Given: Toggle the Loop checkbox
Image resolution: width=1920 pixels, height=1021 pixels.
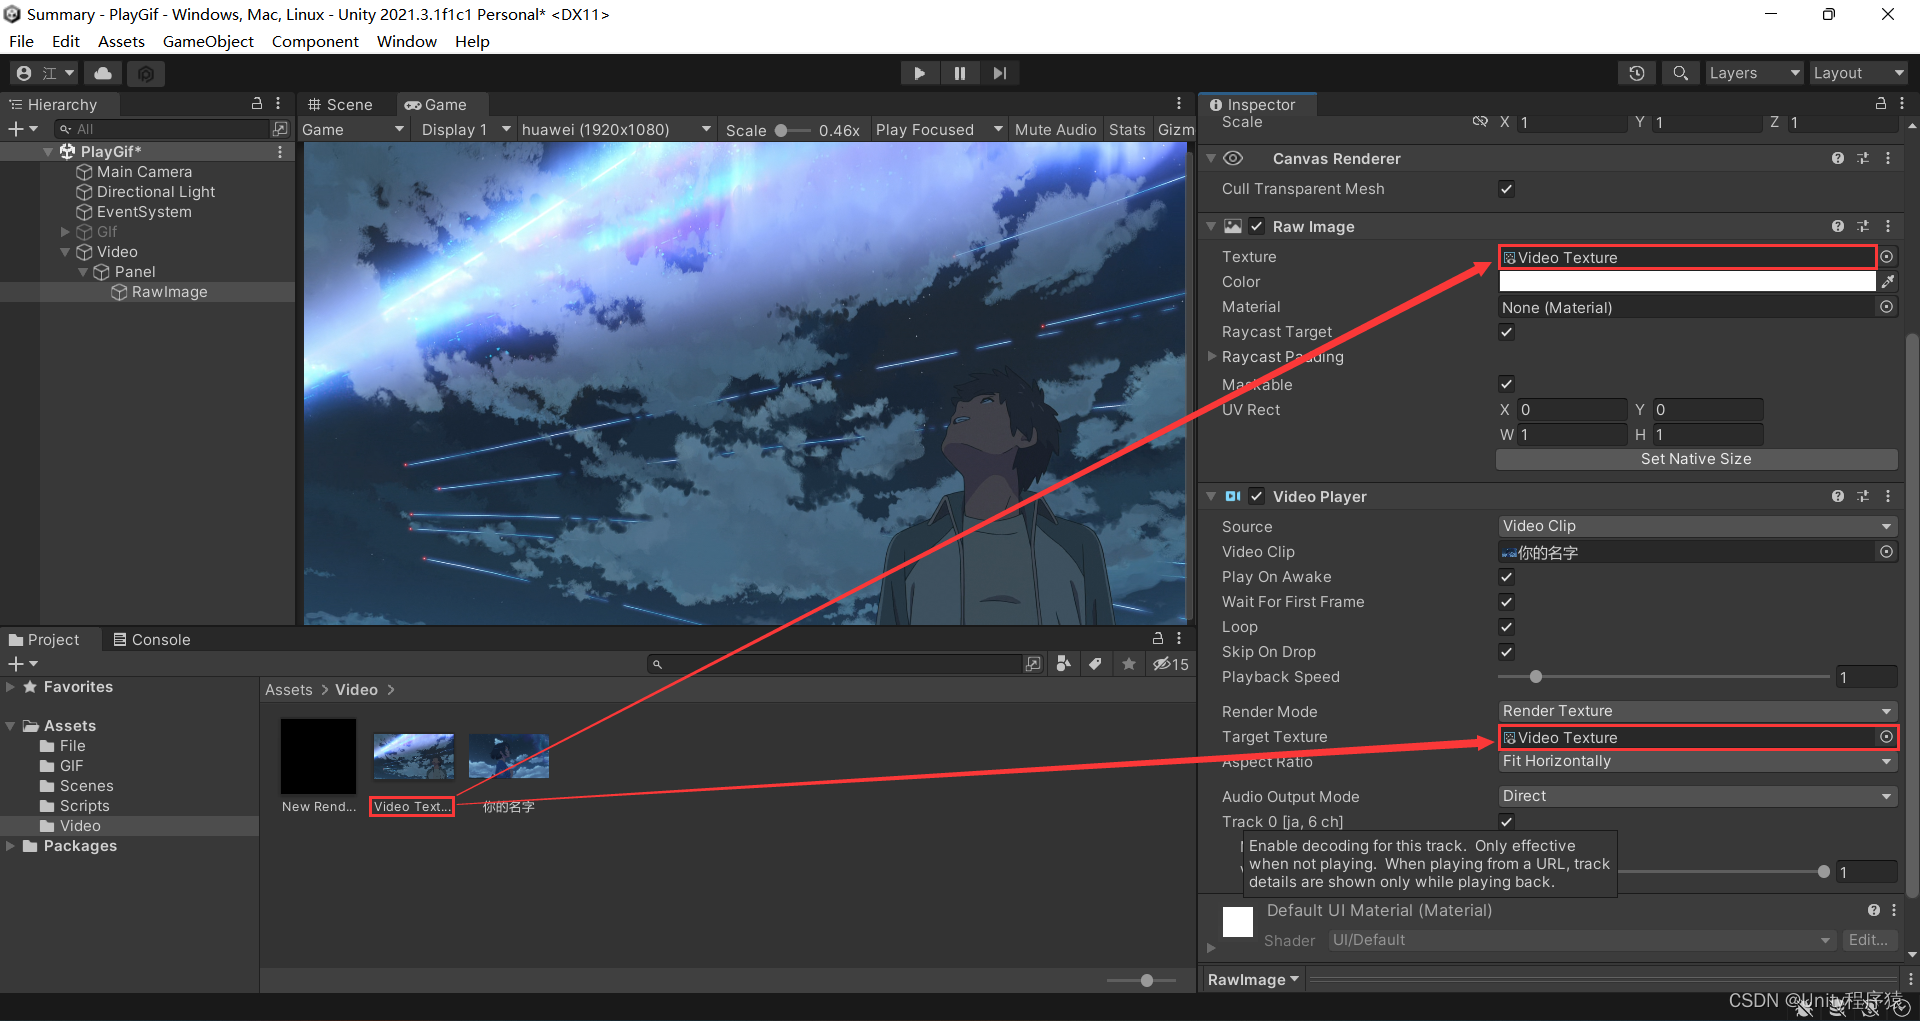Looking at the screenshot, I should (x=1506, y=627).
